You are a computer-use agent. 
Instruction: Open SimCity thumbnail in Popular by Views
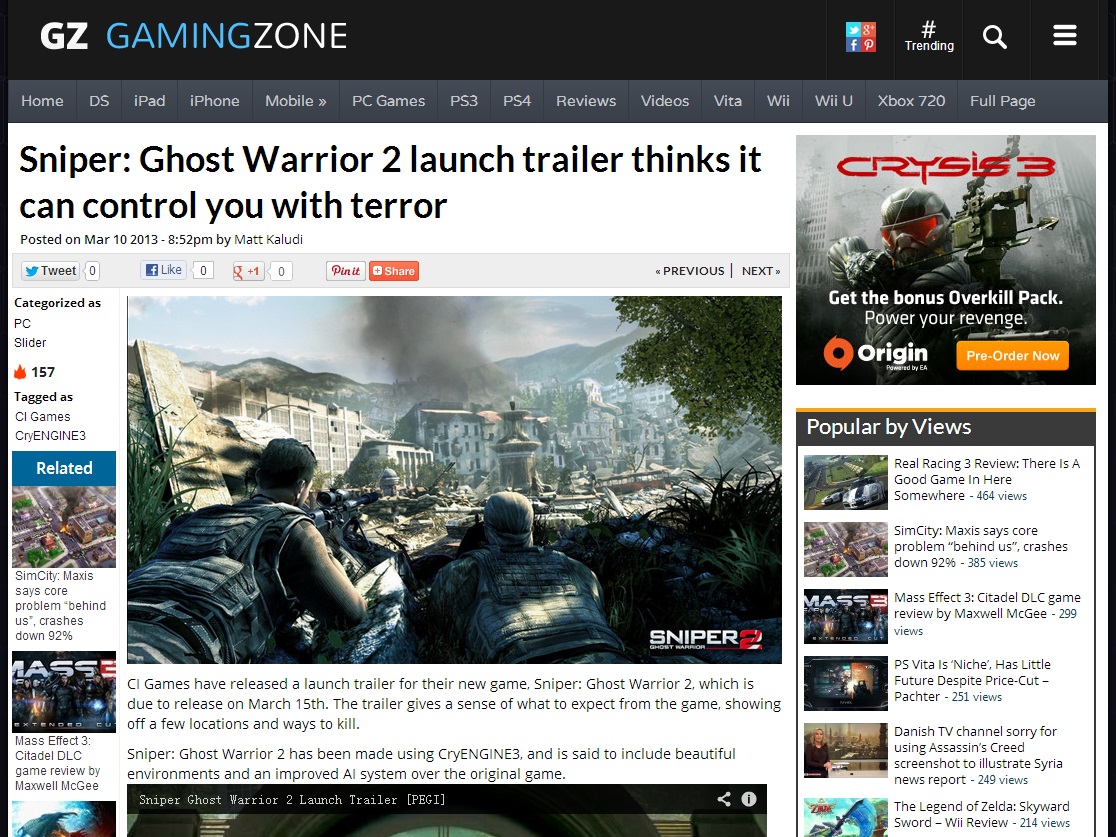(x=846, y=549)
